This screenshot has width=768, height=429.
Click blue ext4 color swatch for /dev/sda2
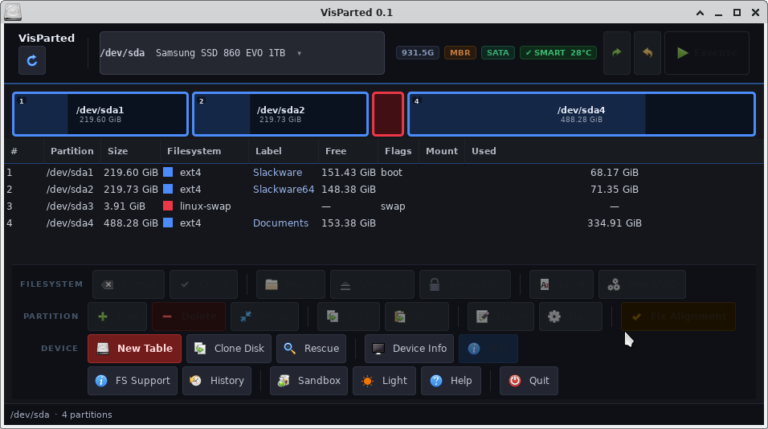(168, 189)
